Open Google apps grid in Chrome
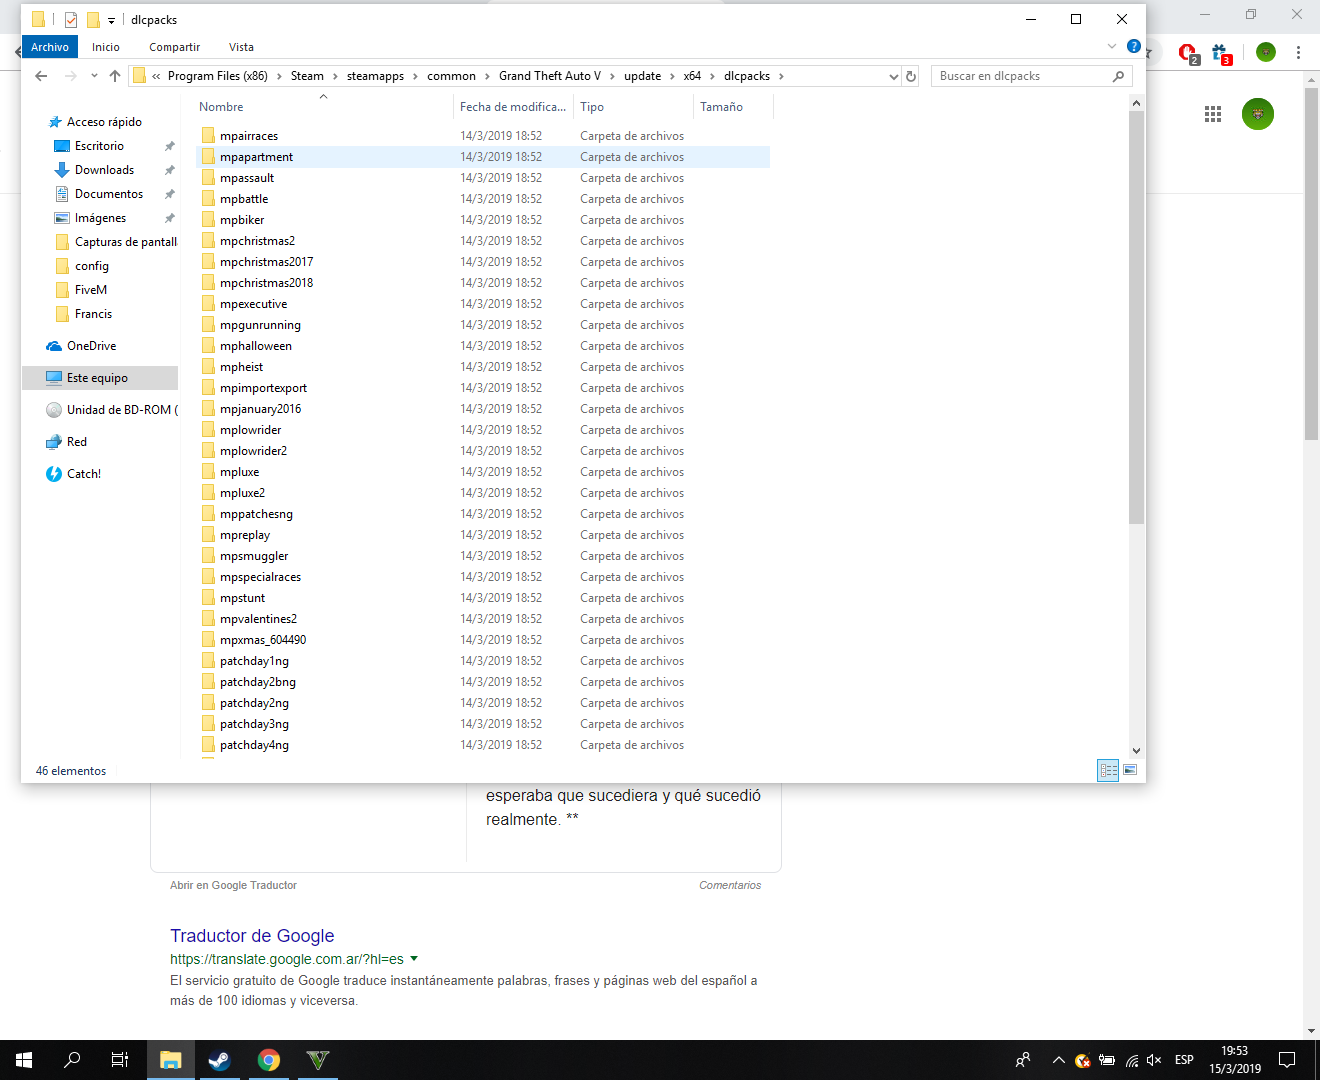The height and width of the screenshot is (1080, 1320). coord(1213,114)
